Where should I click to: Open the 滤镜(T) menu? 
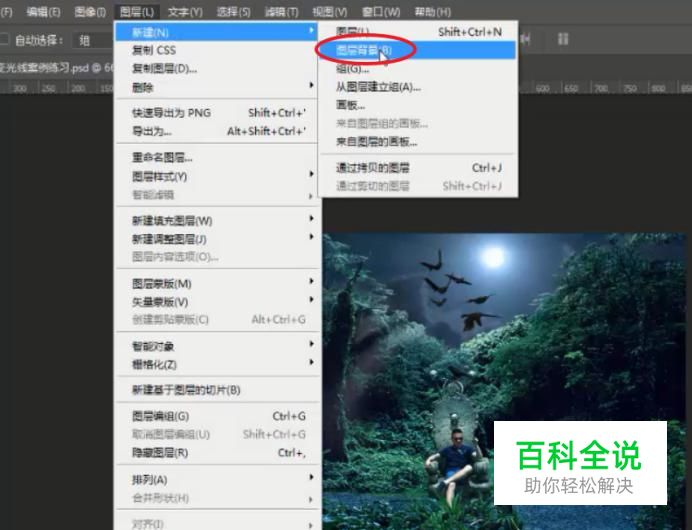pyautogui.click(x=282, y=12)
